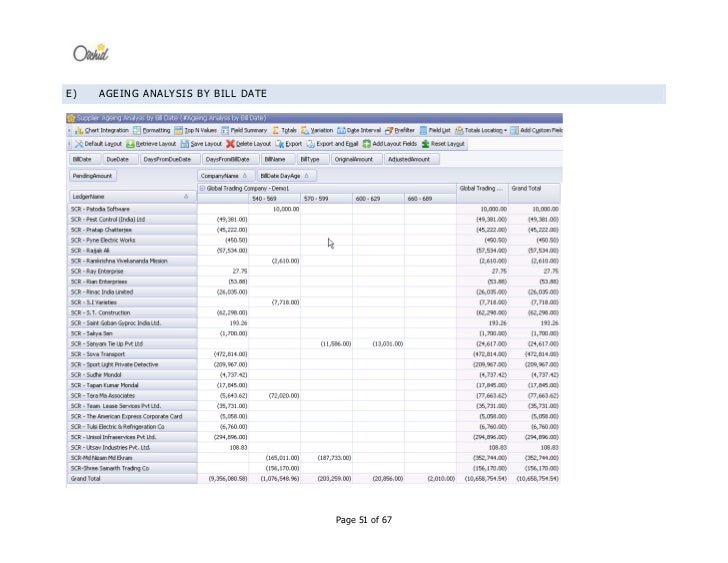Select row SCR - Unisol Infraservices Pvt Ltd.

(132, 437)
